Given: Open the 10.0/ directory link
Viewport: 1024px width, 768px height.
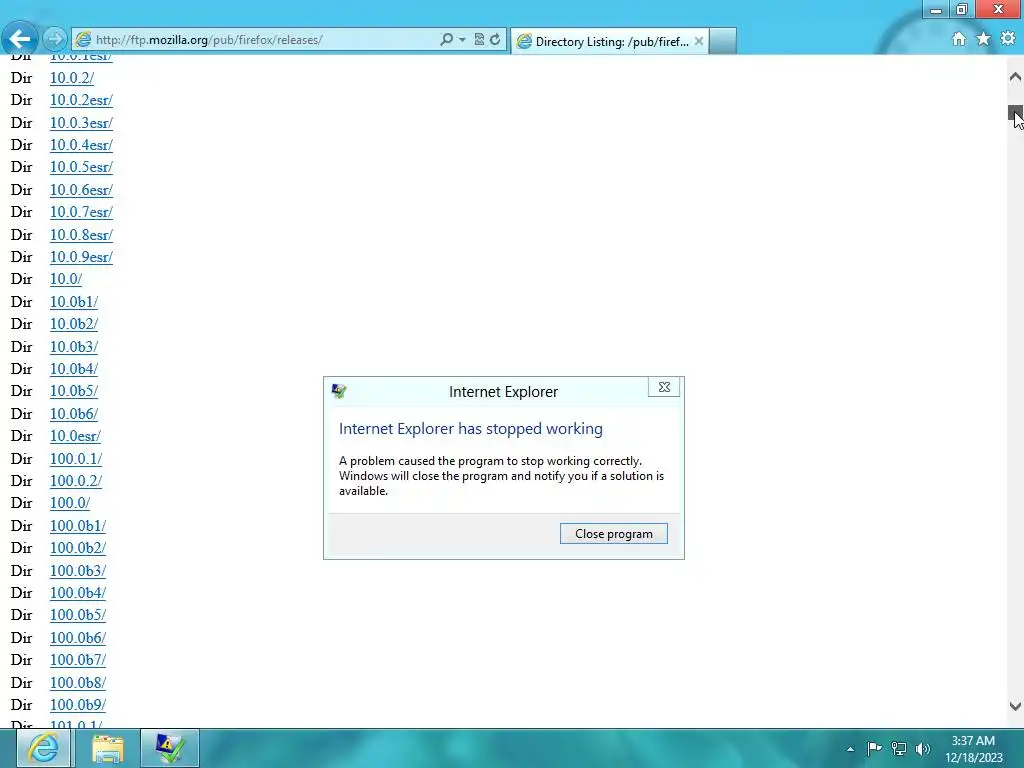Looking at the screenshot, I should point(66,279).
